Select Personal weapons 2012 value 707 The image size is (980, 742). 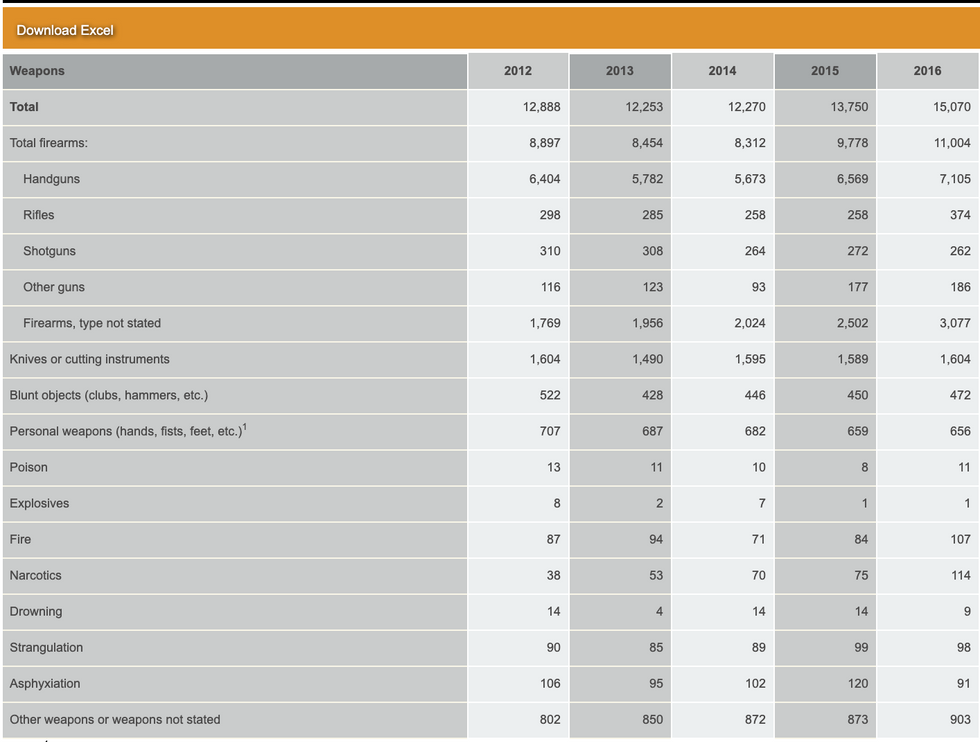coord(550,431)
